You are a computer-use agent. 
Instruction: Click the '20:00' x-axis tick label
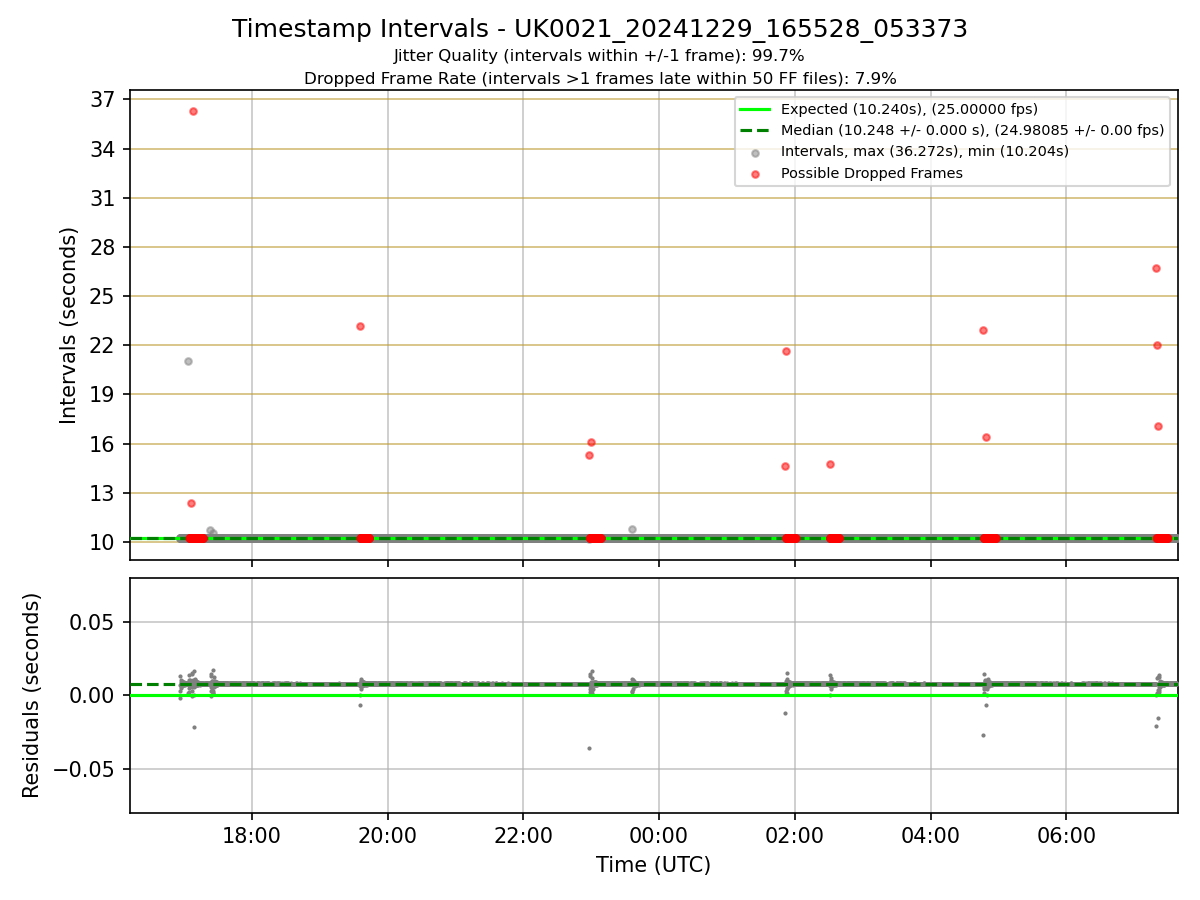(x=388, y=836)
